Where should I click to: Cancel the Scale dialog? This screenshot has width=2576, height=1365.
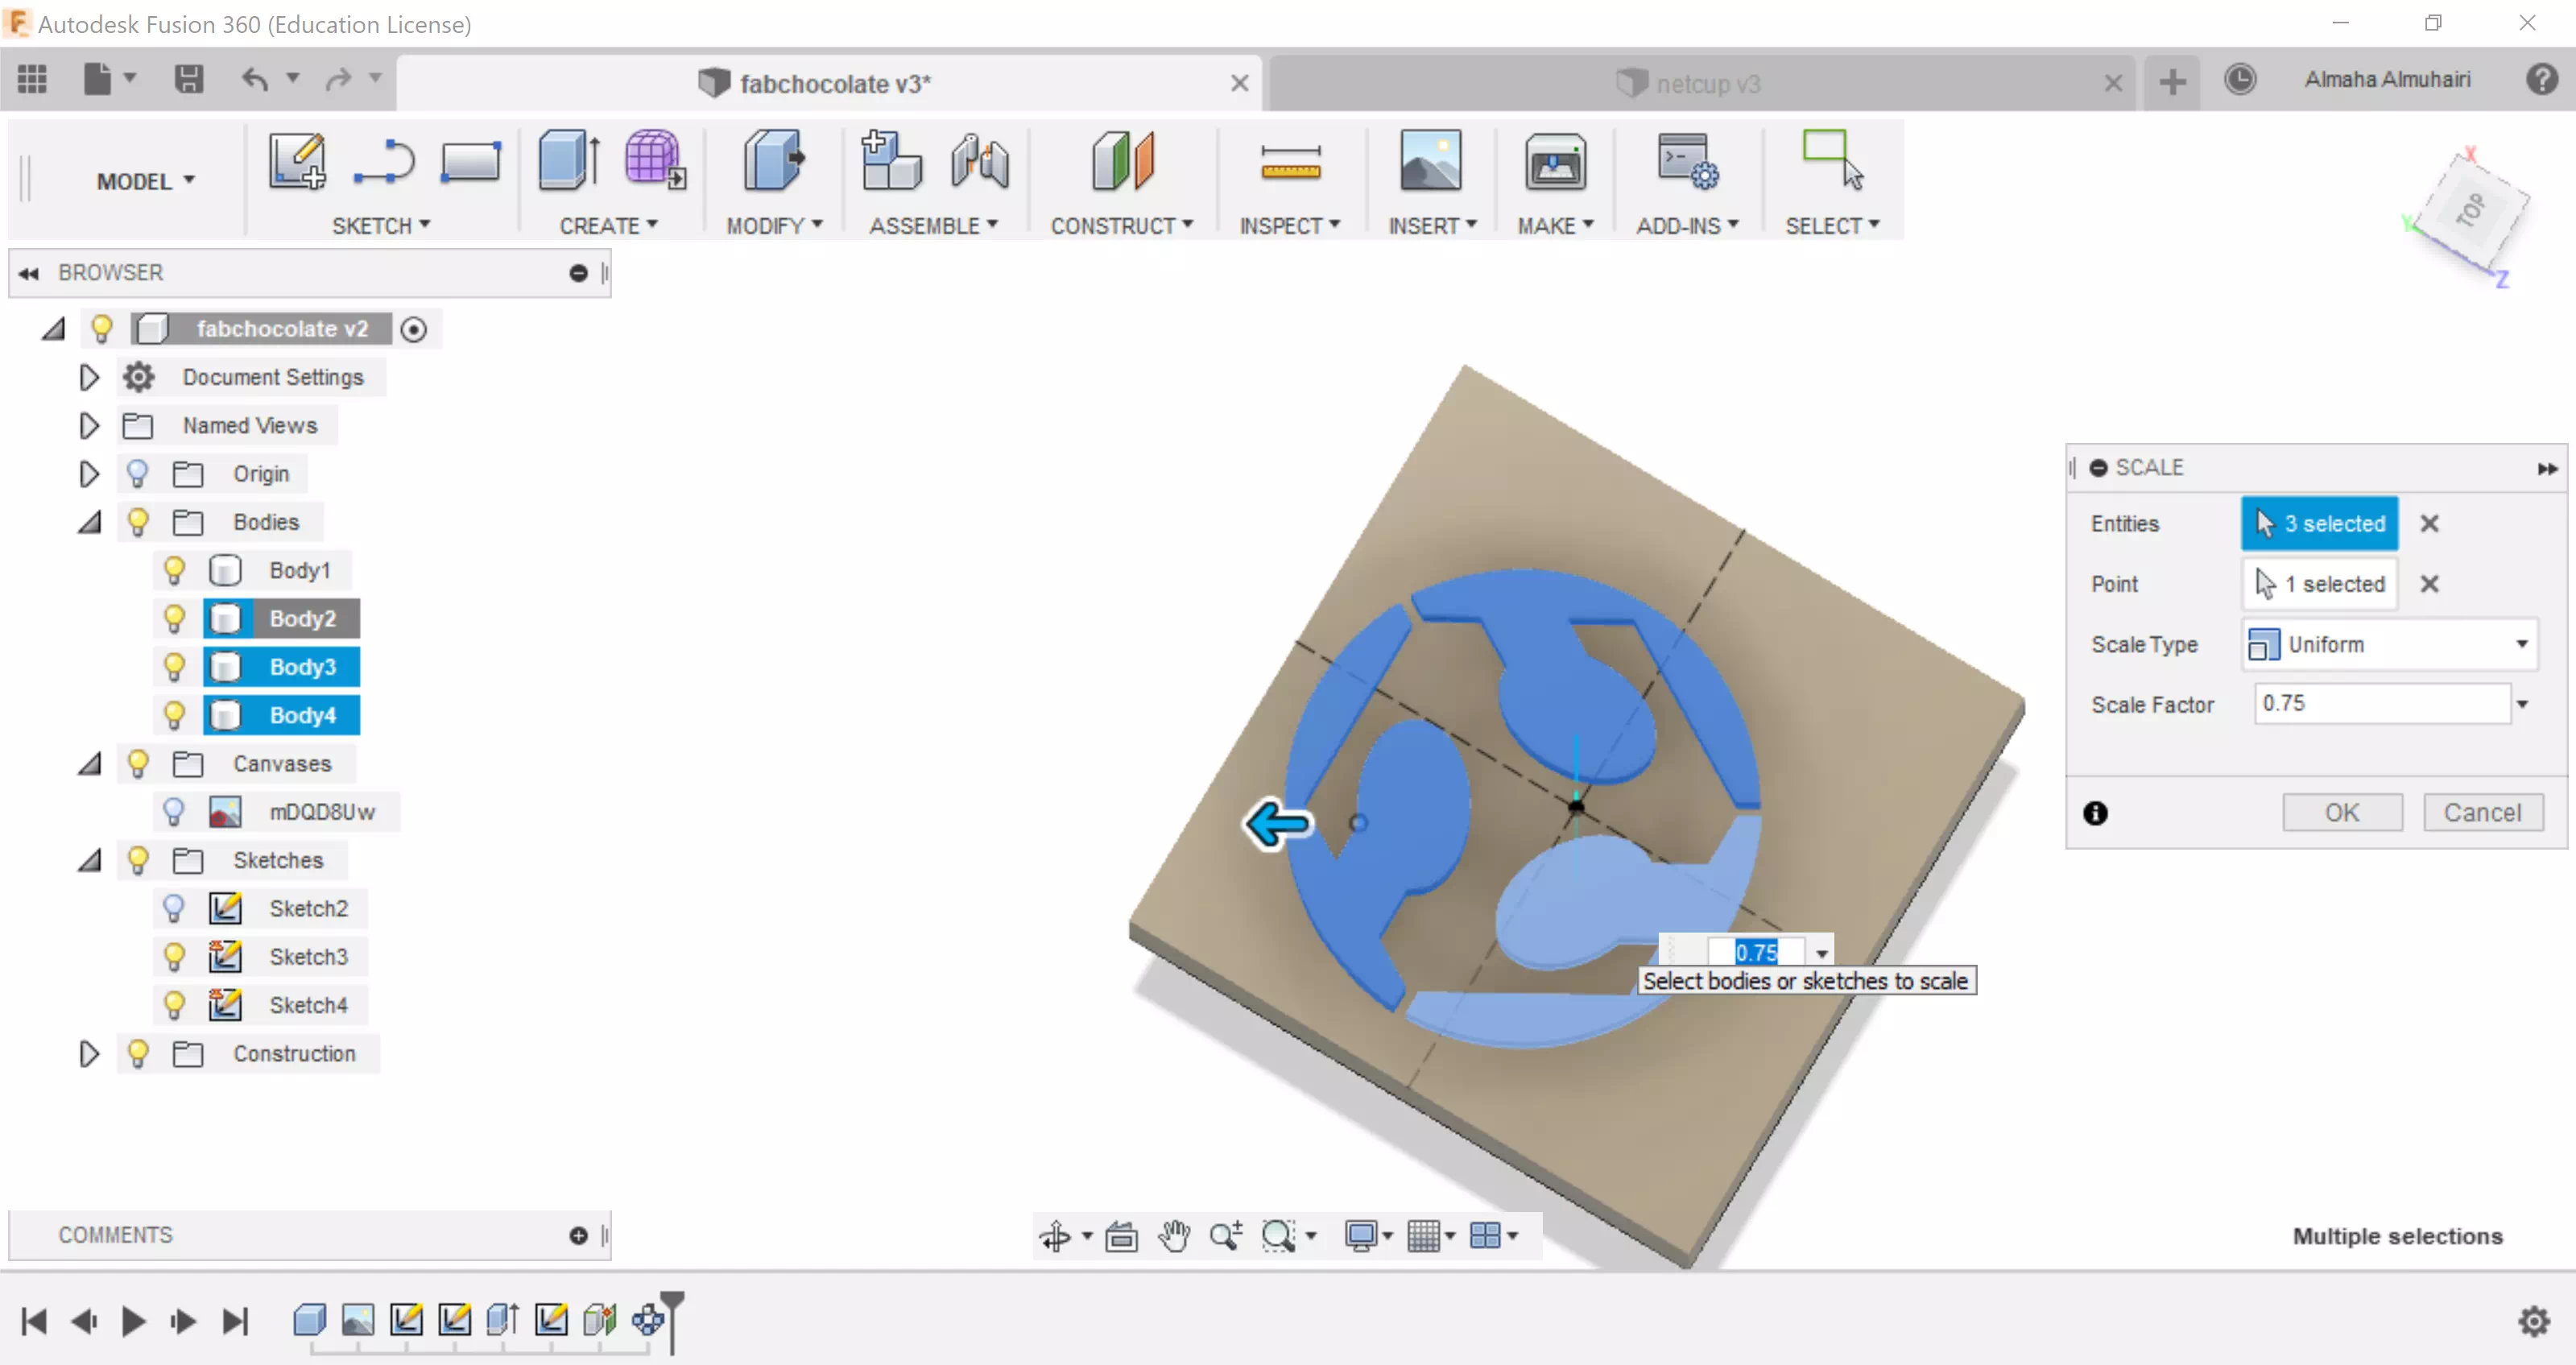coord(2482,812)
